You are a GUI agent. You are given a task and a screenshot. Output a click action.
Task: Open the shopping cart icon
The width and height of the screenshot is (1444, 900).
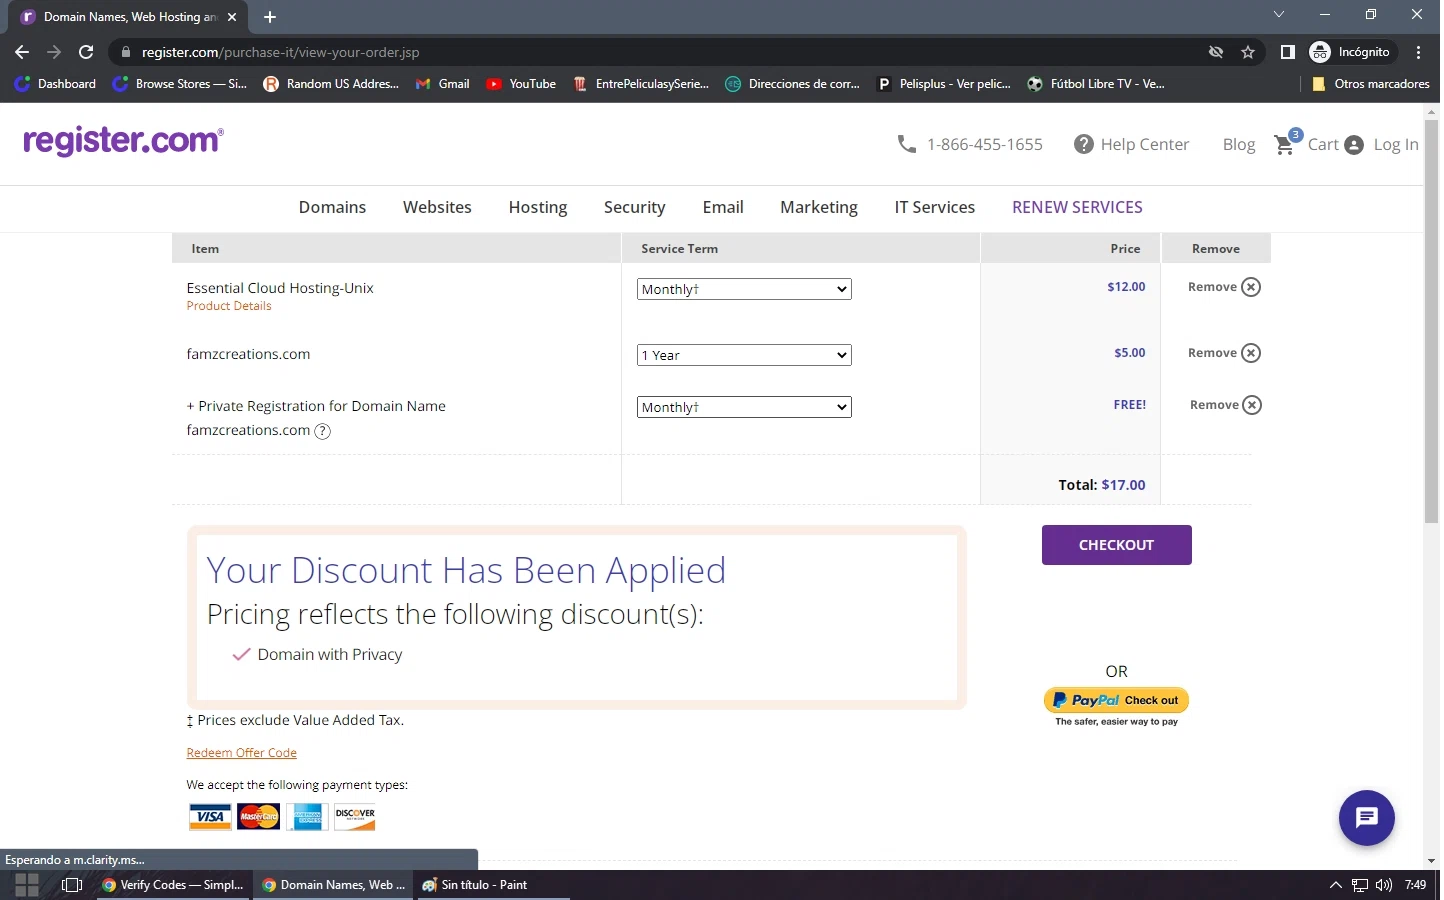1286,144
